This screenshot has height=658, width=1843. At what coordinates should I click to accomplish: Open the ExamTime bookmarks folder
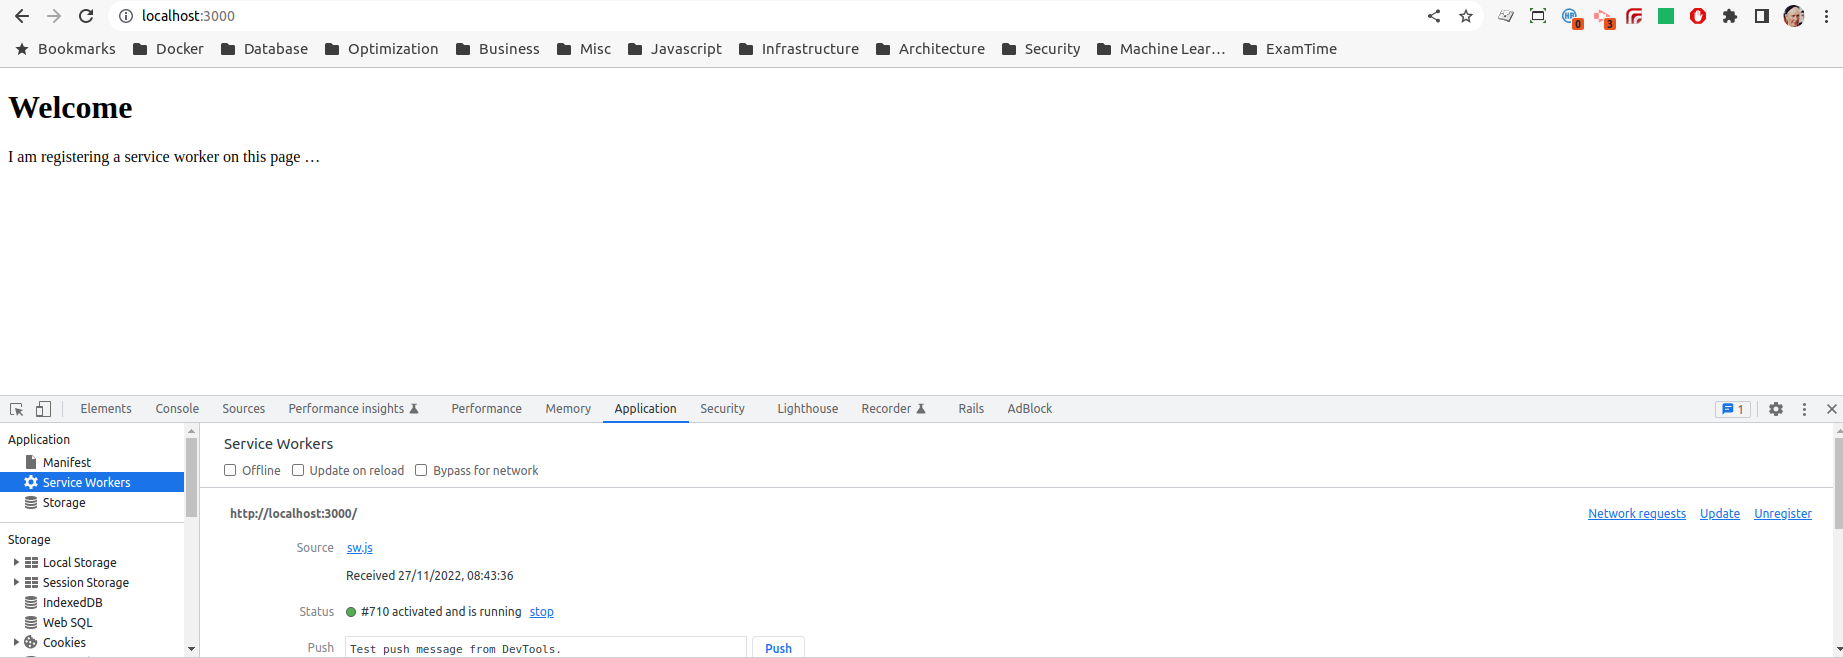pos(1290,49)
